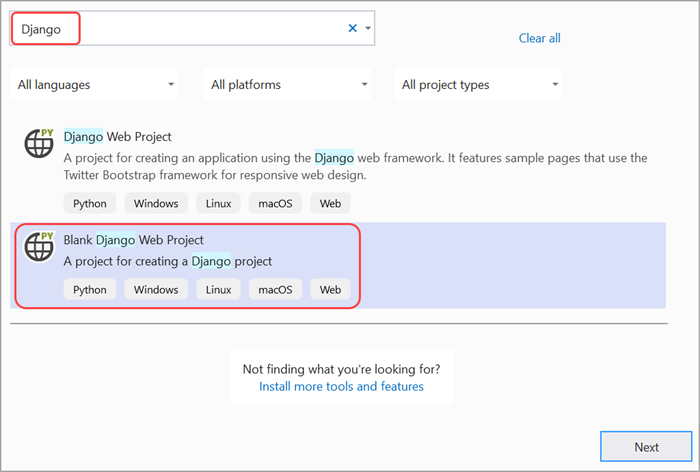This screenshot has height=472, width=700.
Task: Click 'A project for creating a Django project' text
Action: click(167, 261)
